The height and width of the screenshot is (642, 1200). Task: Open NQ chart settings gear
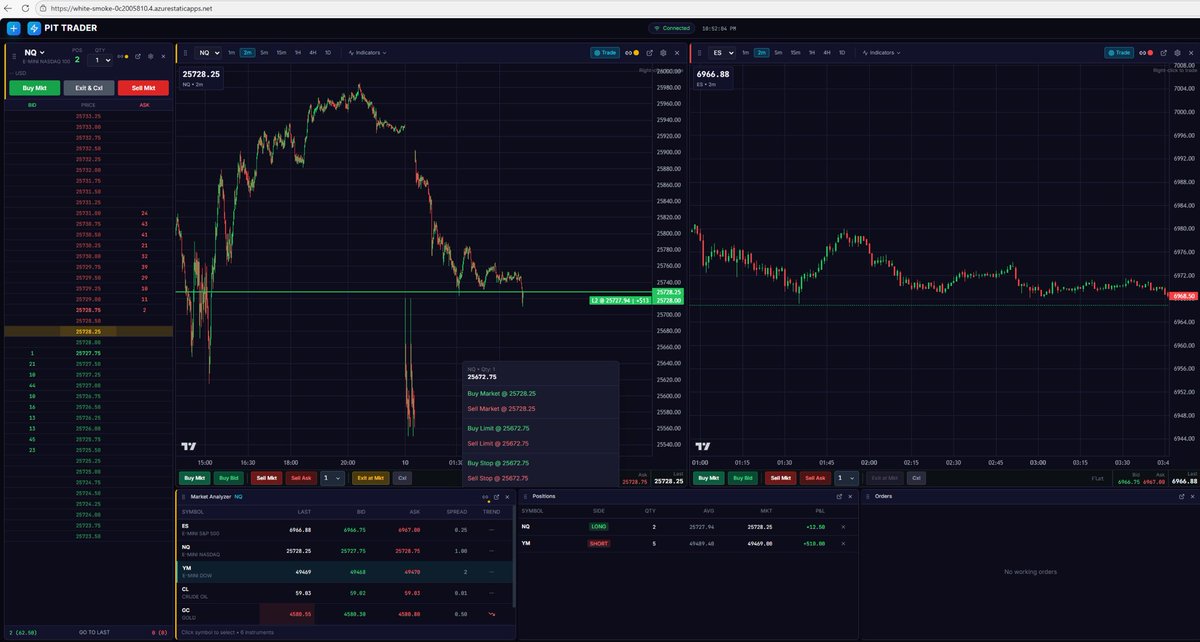(x=663, y=53)
